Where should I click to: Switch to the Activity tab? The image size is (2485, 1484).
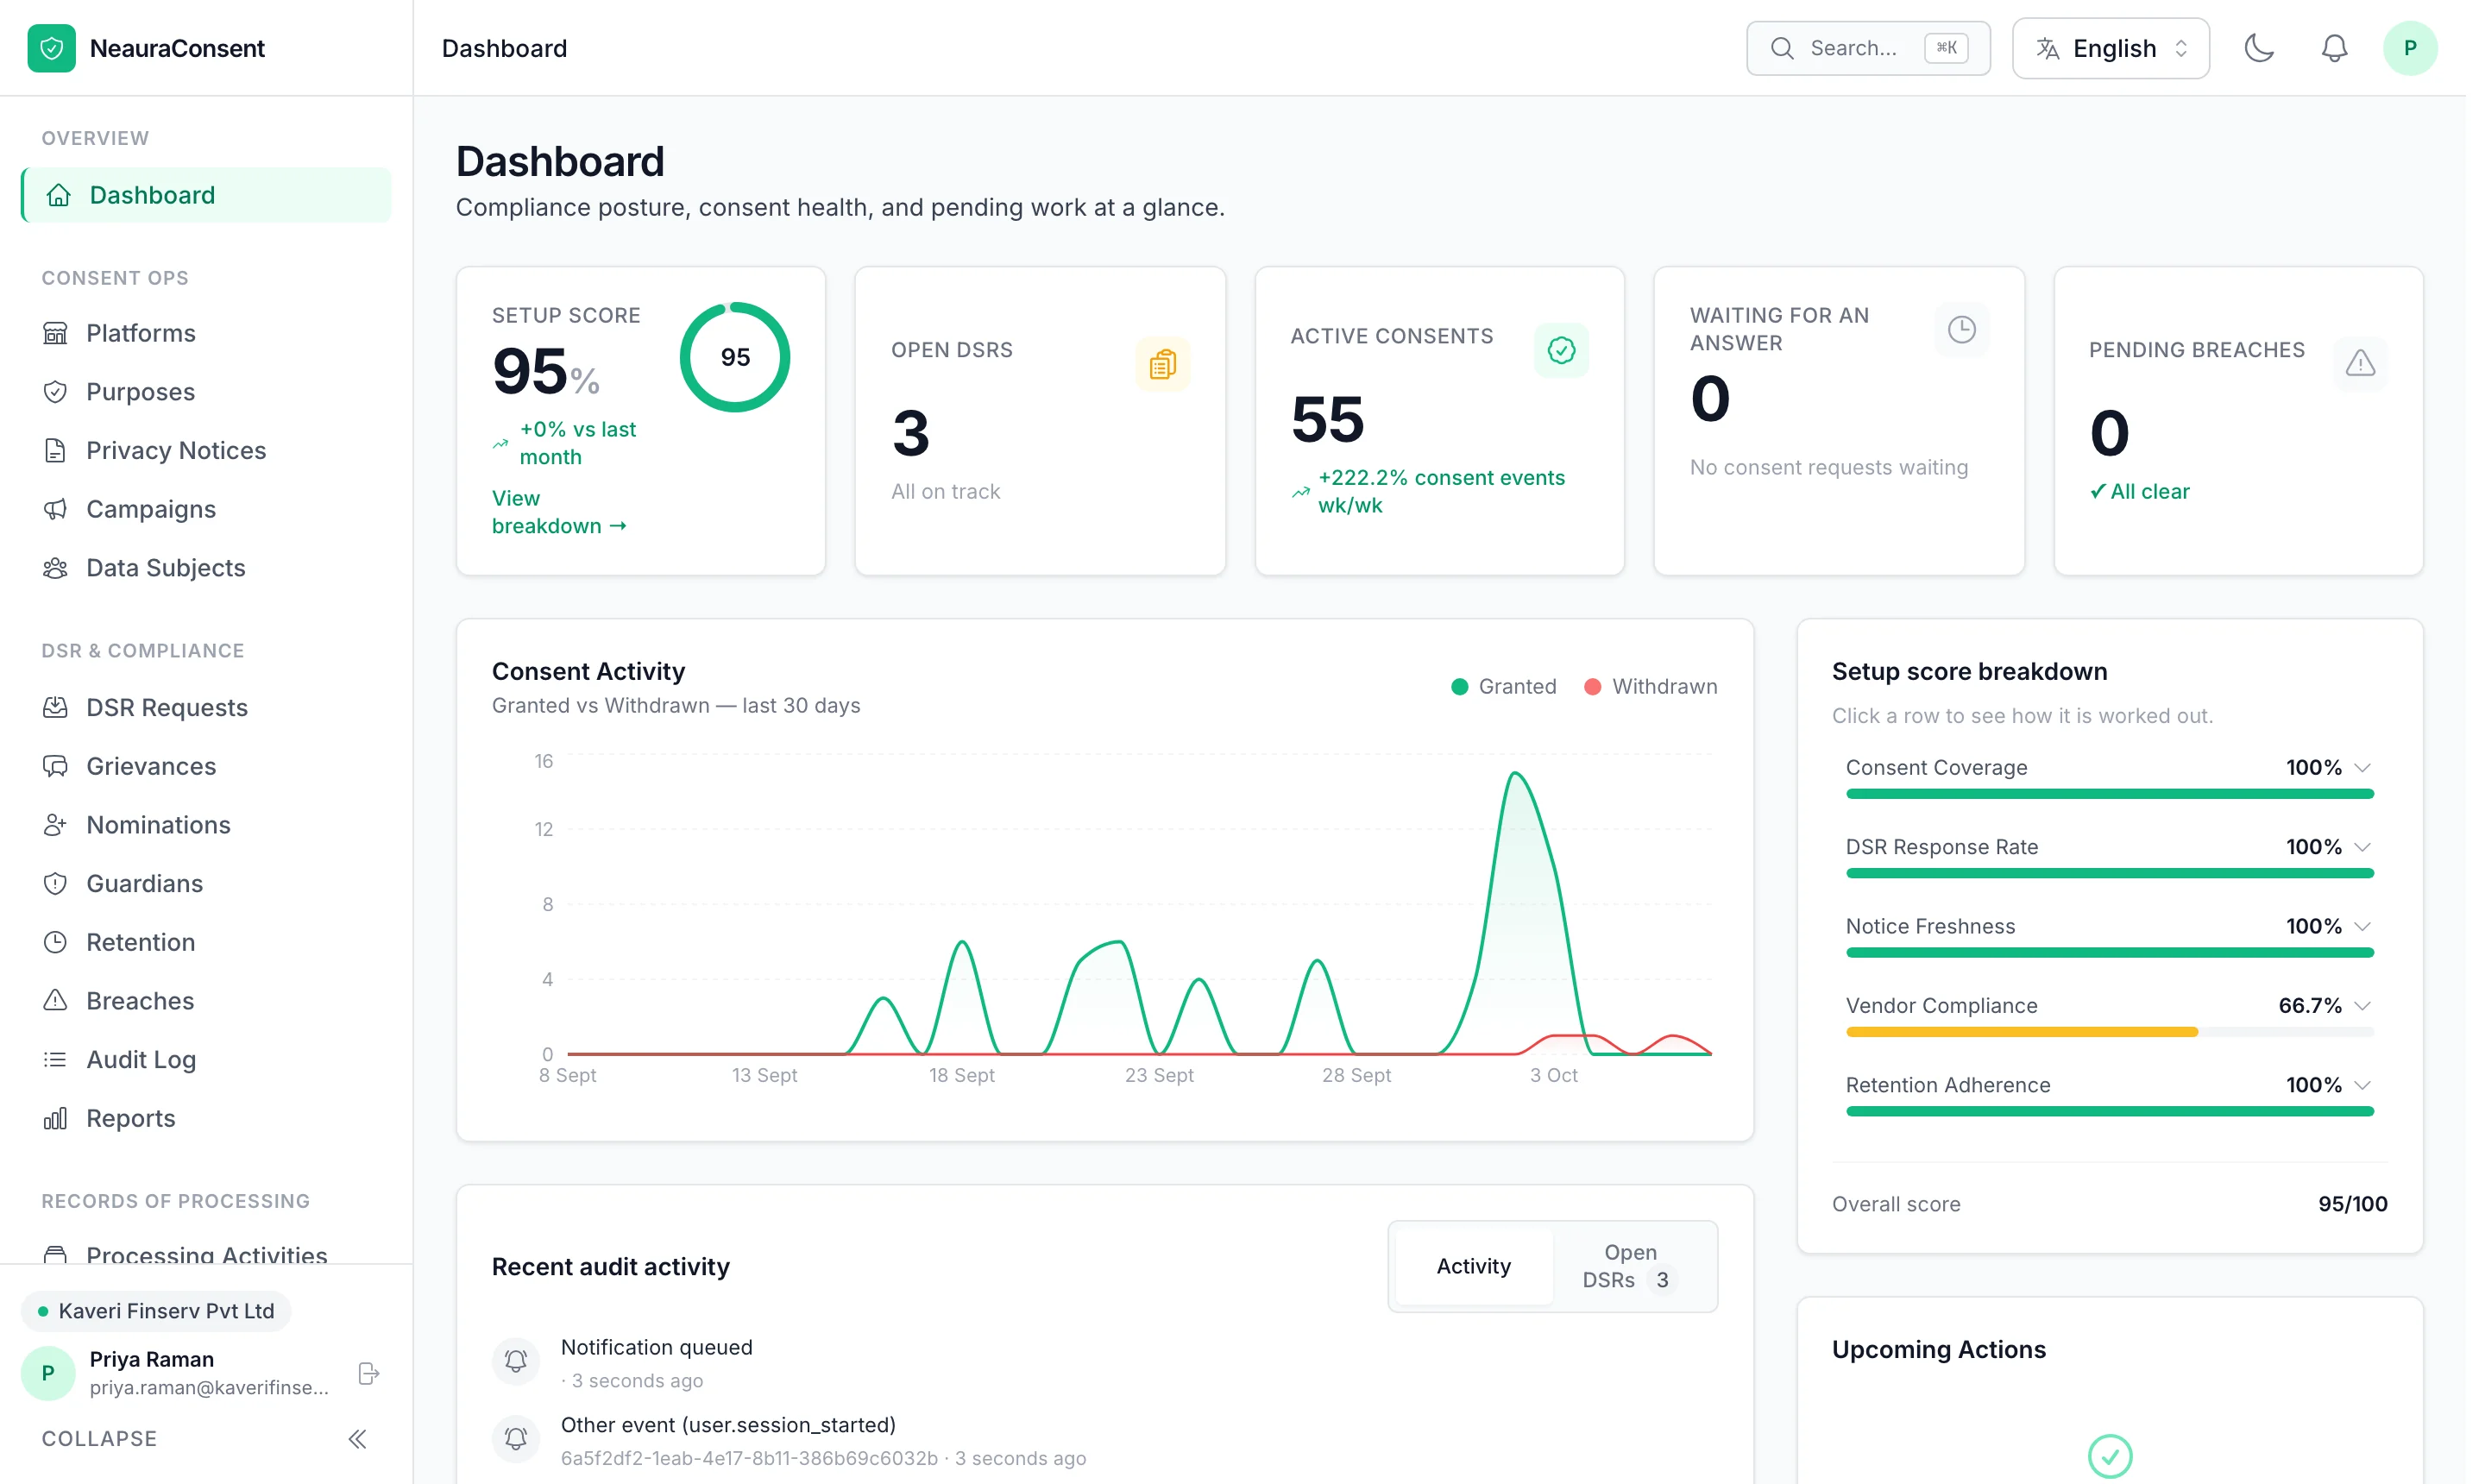click(x=1473, y=1266)
